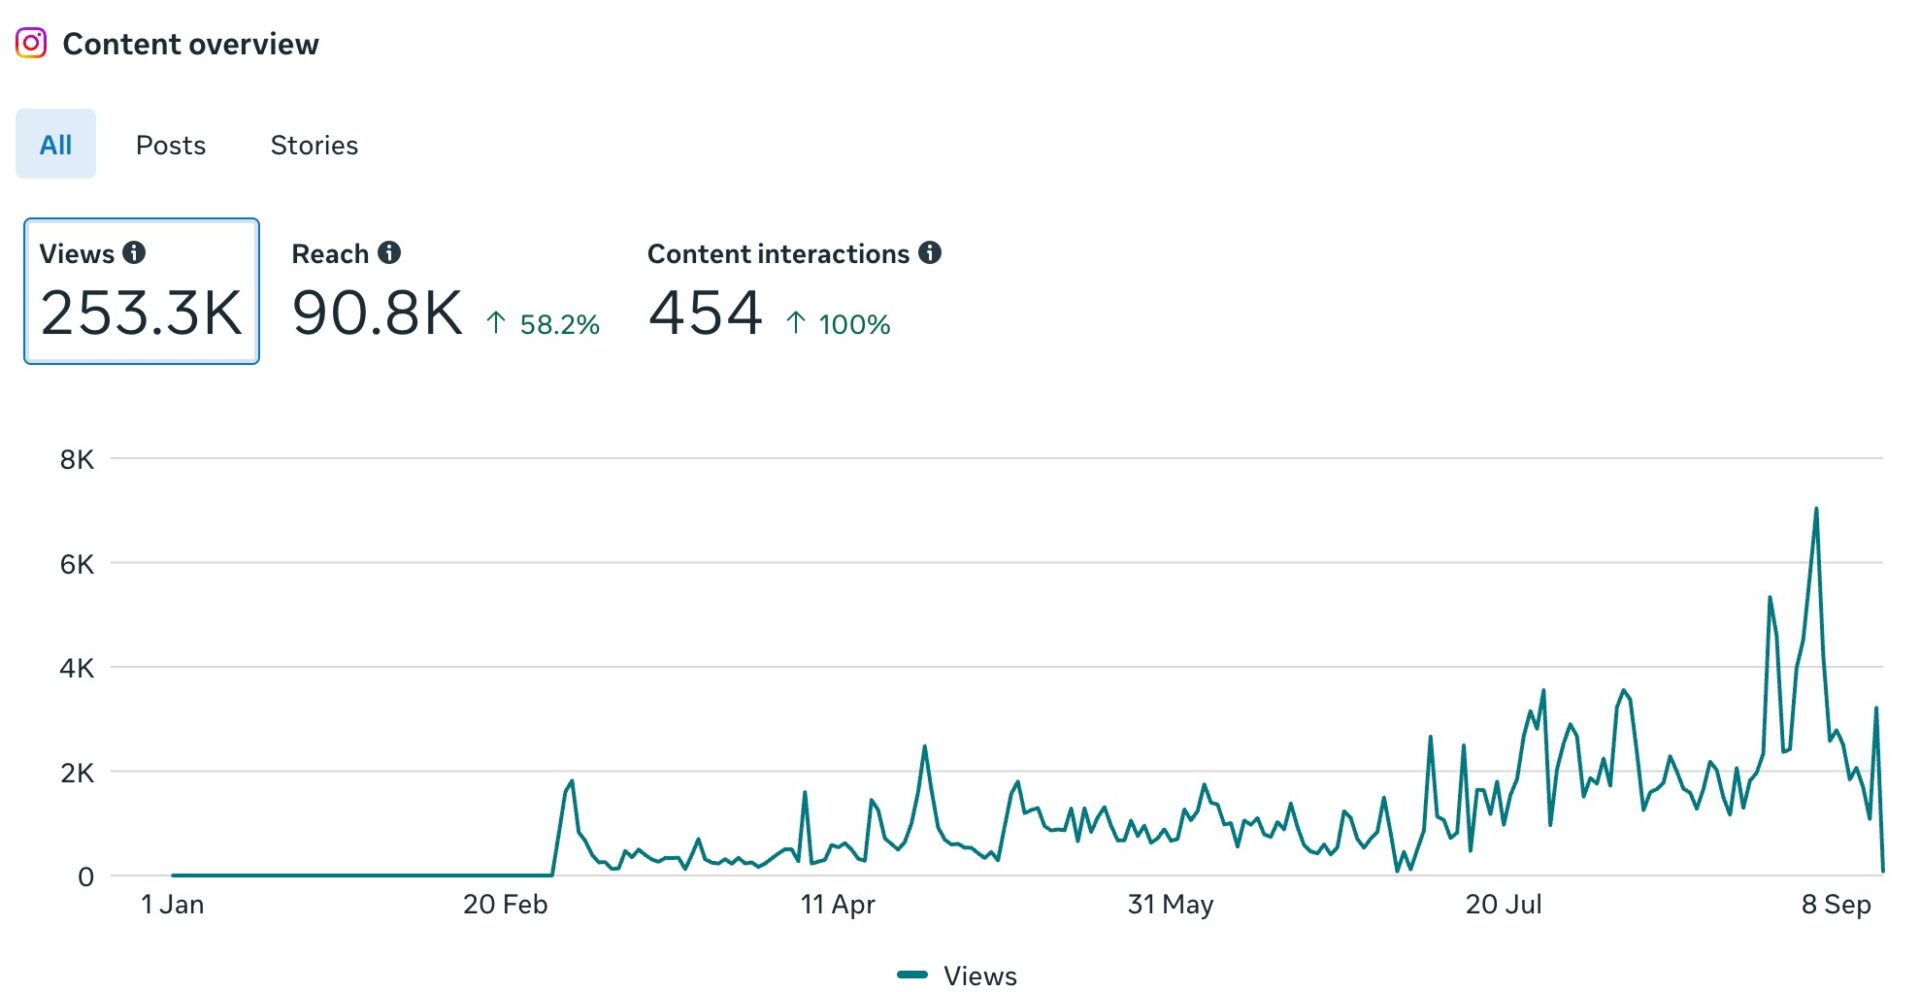Viewport: 1920px width, 992px height.
Task: Click the Instagram logo icon
Action: [x=31, y=43]
